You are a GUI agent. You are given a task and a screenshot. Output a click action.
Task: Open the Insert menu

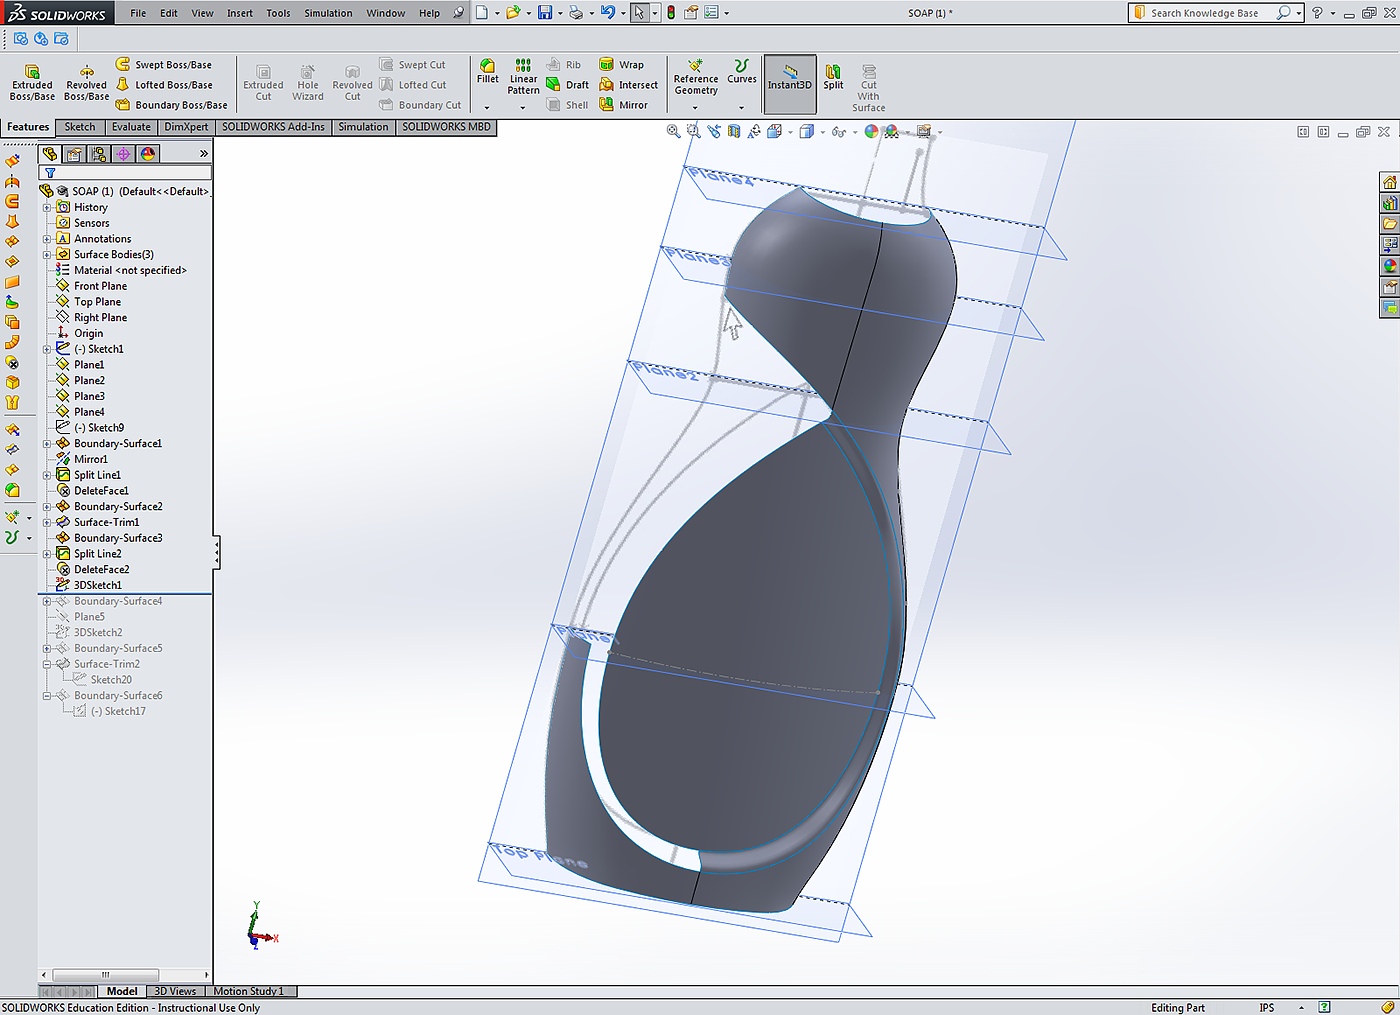click(239, 13)
